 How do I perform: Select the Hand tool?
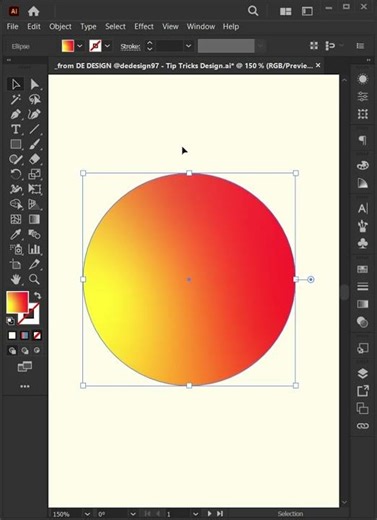coord(15,279)
